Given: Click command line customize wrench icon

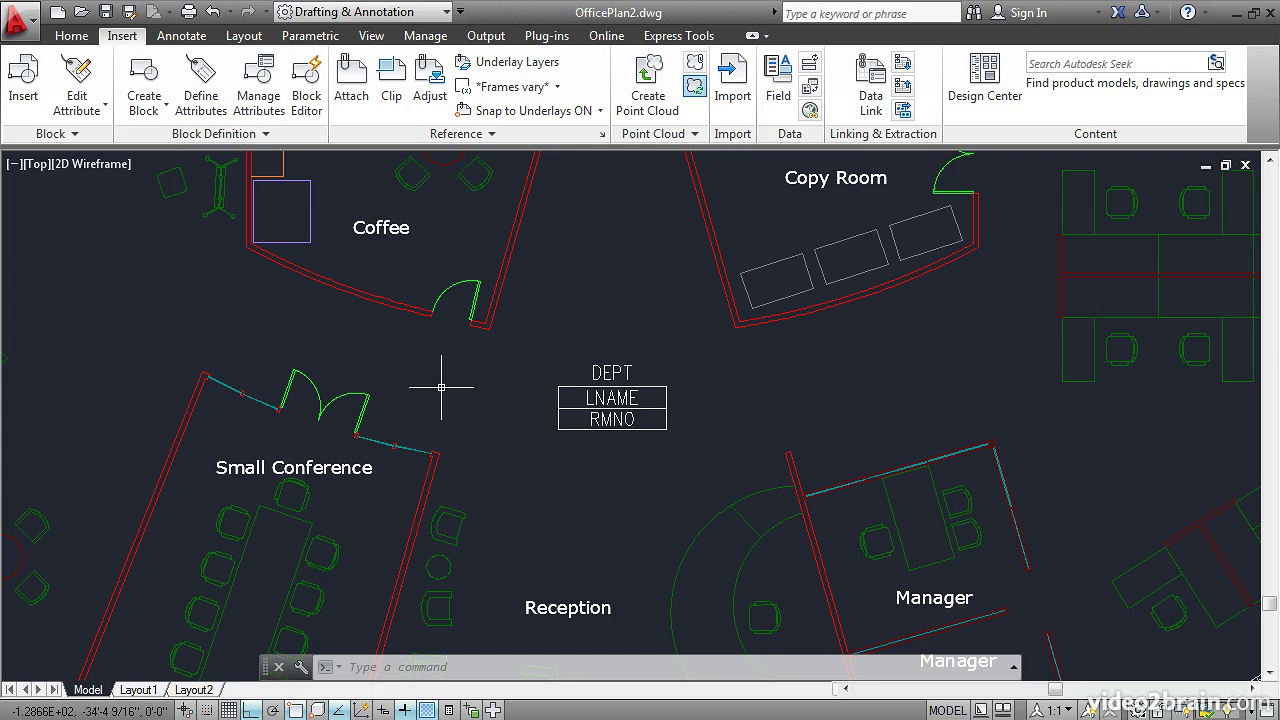Looking at the screenshot, I should point(301,667).
